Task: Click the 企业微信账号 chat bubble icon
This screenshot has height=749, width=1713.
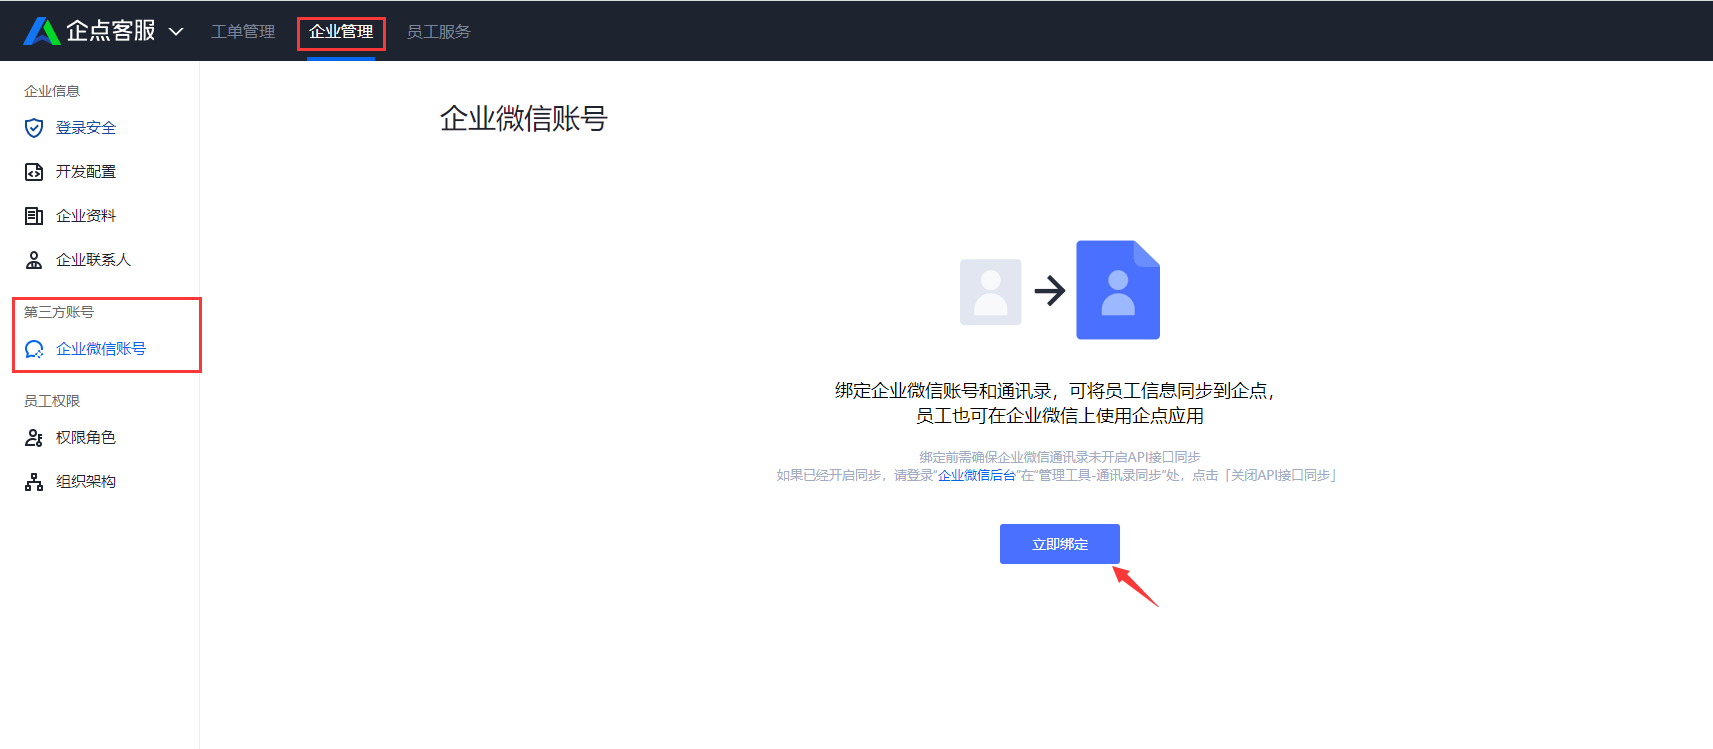Action: [x=34, y=349]
